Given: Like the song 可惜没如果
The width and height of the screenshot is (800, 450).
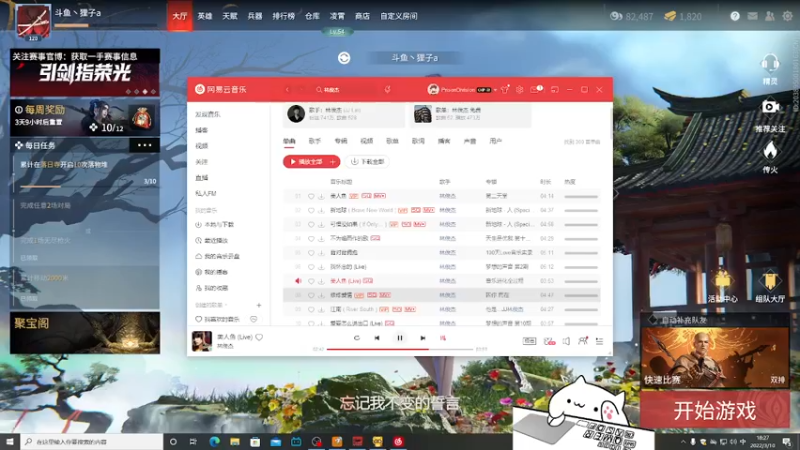Looking at the screenshot, I should 311,224.
